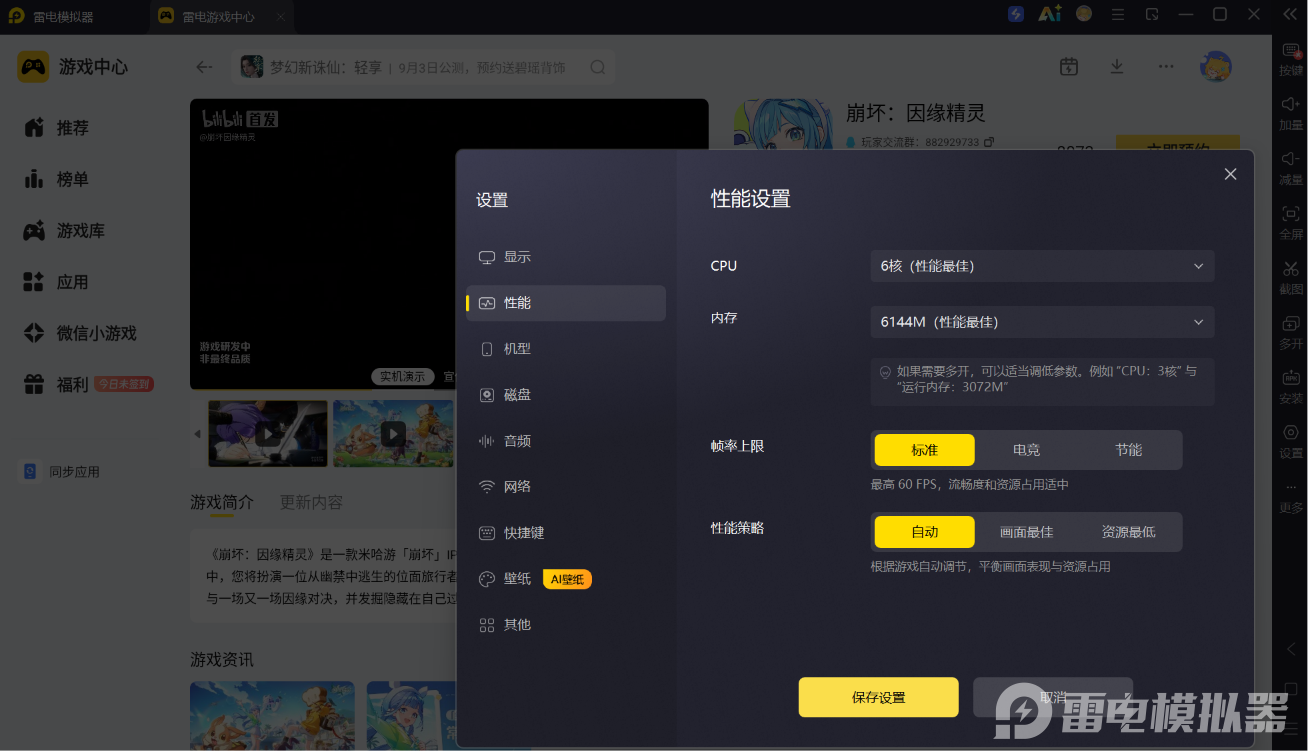Select 节能 frame rate limit
Screen dimensions: 1308x751
point(1128,450)
